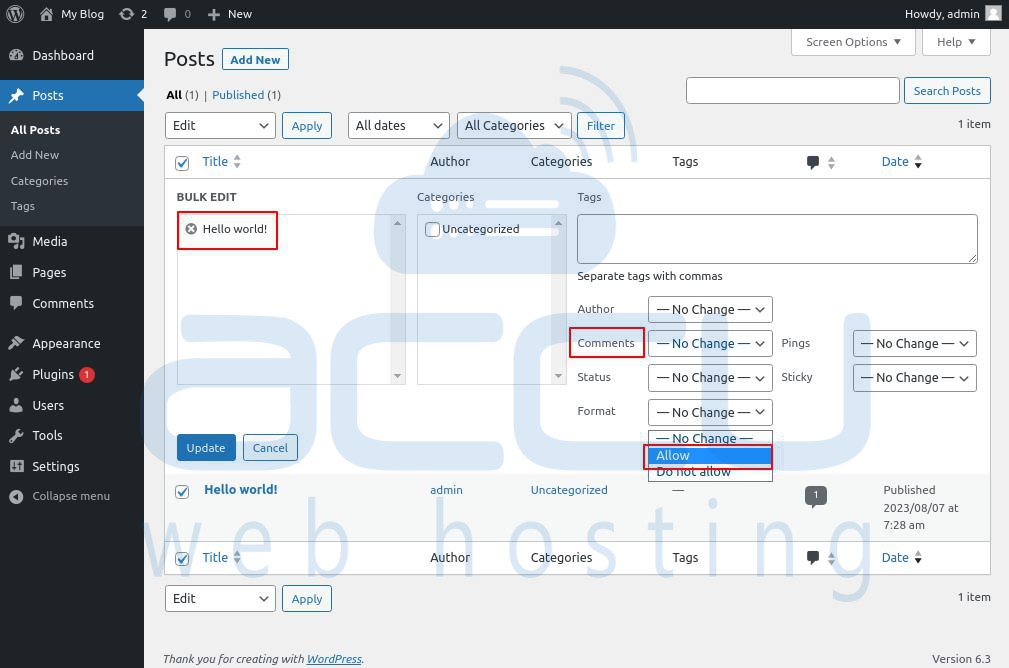Screen dimensions: 1009x668
Task: Click the + New admin bar icon
Action: pyautogui.click(x=228, y=14)
